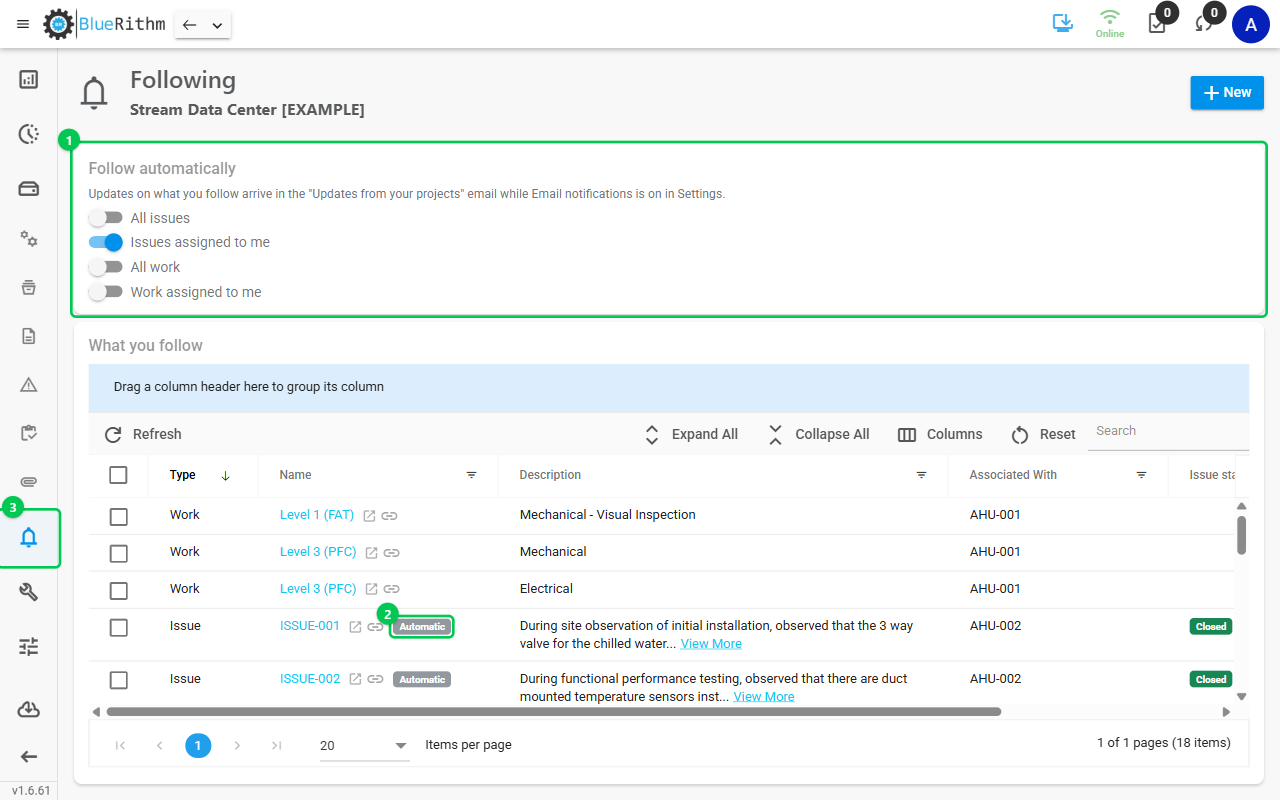Open the clipboard checklist sidebar icon
This screenshot has width=1280, height=800.
(x=29, y=433)
